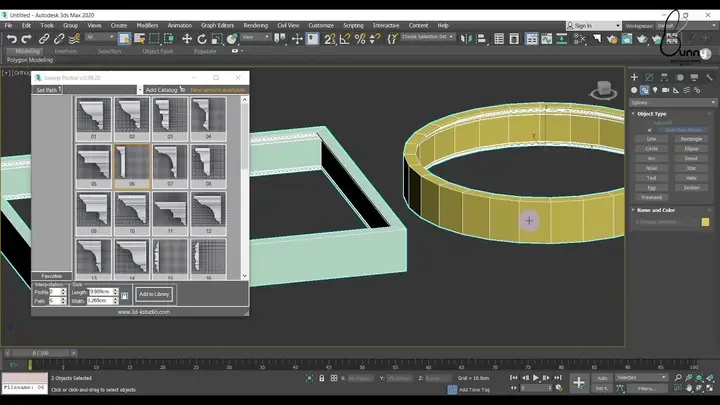Click the Add to Library button
The width and height of the screenshot is (720, 405).
click(154, 294)
